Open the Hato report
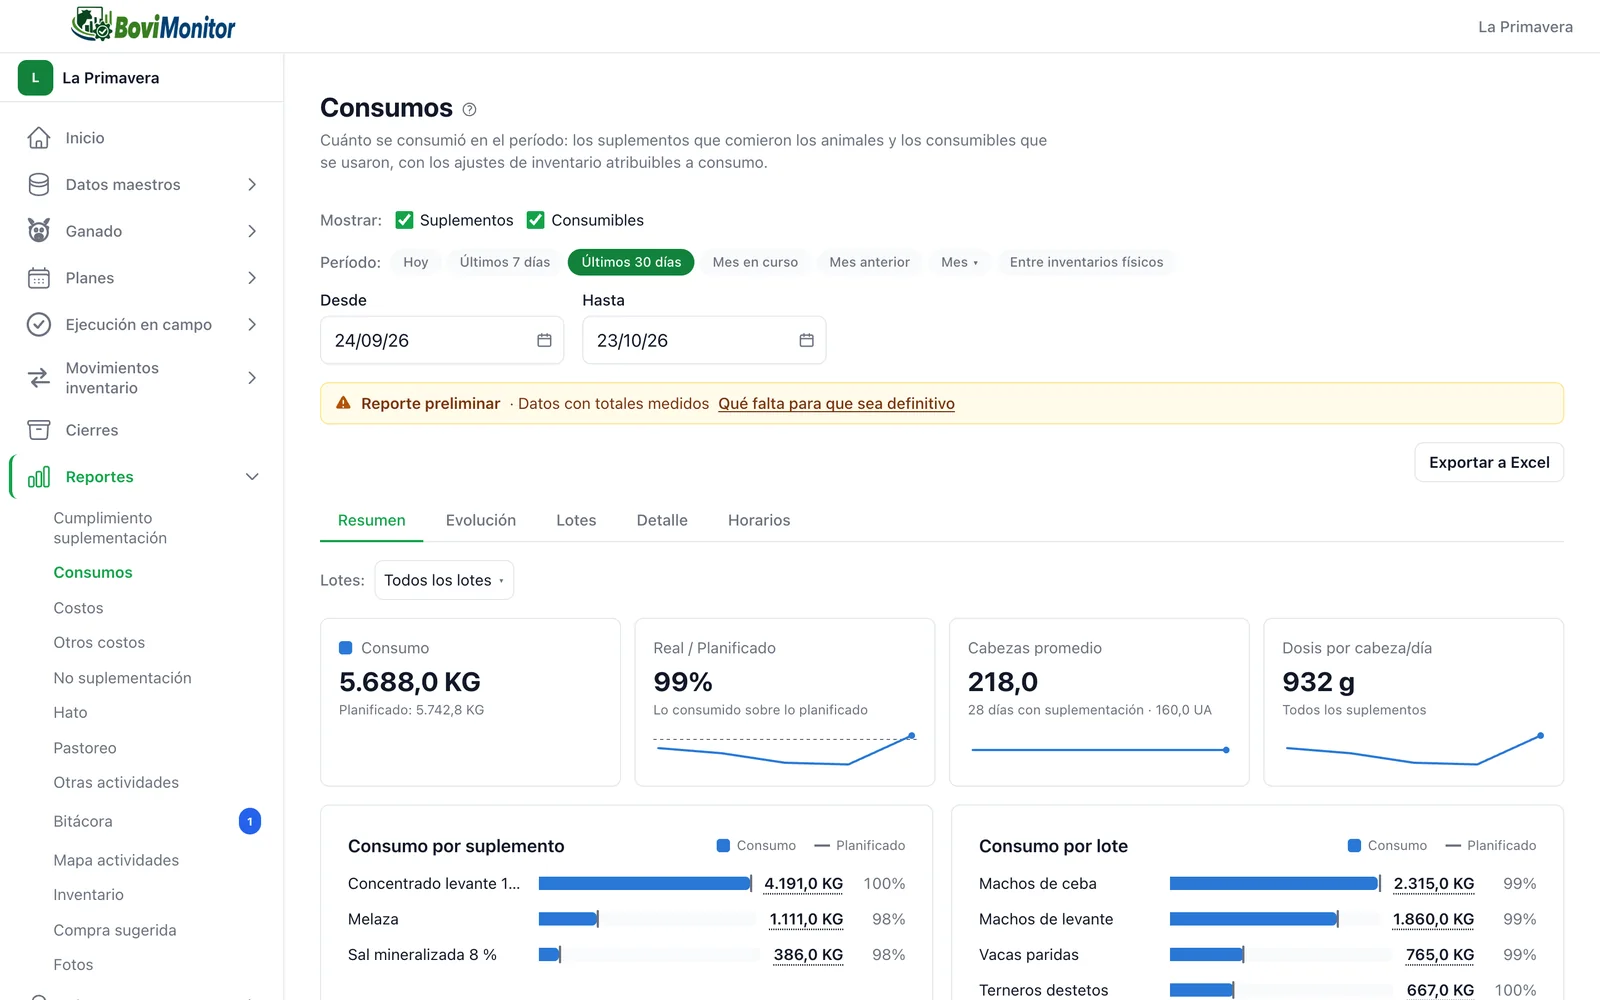 [x=70, y=712]
